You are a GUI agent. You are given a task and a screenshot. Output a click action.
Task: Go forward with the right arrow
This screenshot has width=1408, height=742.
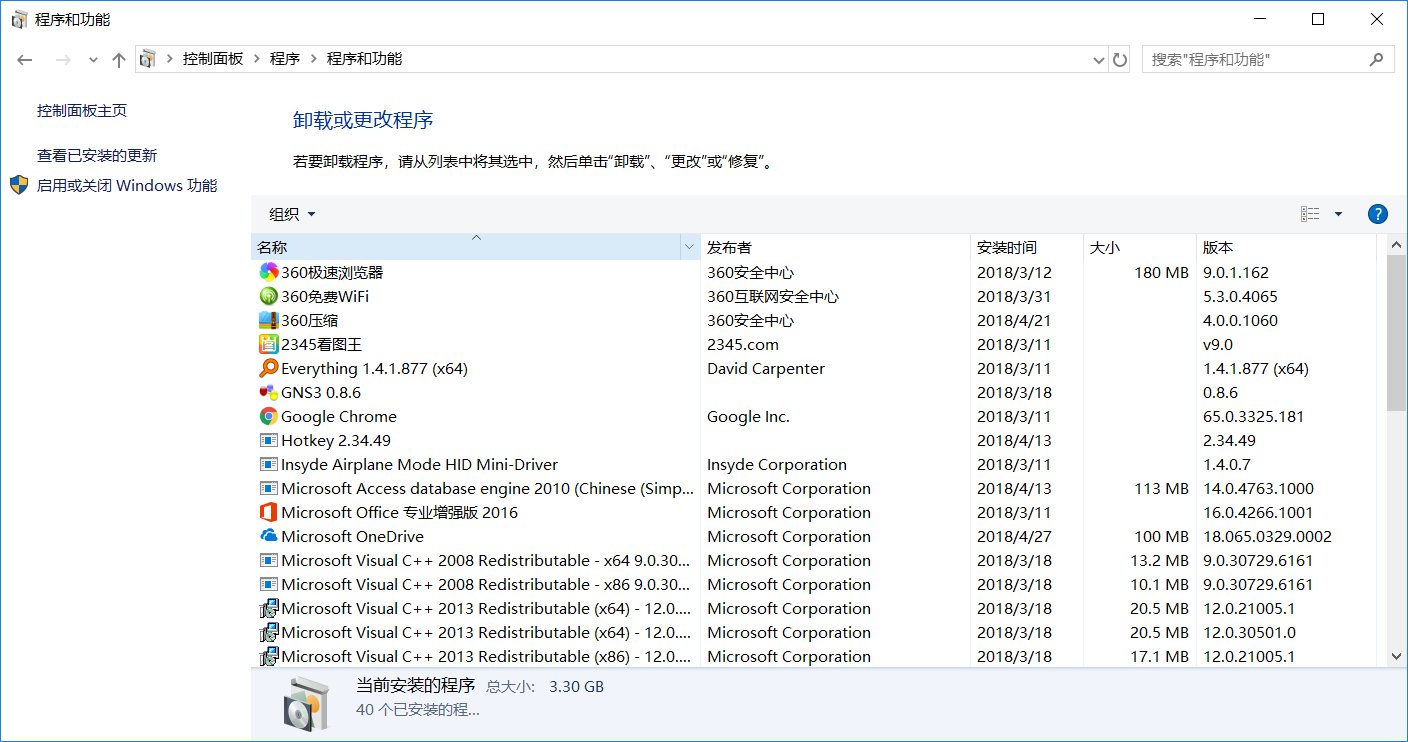pos(62,60)
